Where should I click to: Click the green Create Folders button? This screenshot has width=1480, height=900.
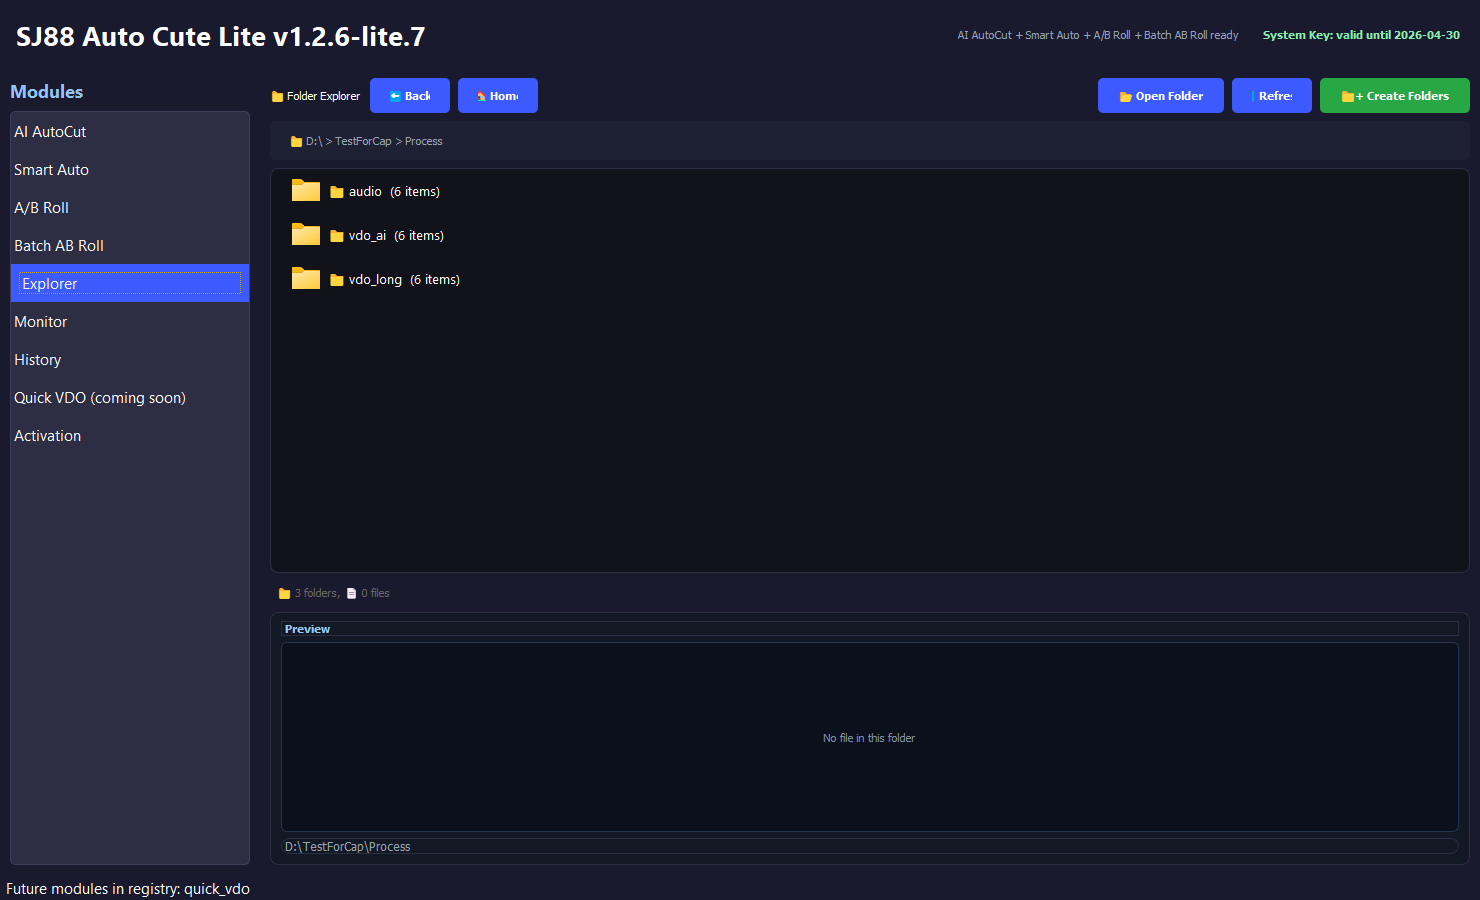(1394, 96)
